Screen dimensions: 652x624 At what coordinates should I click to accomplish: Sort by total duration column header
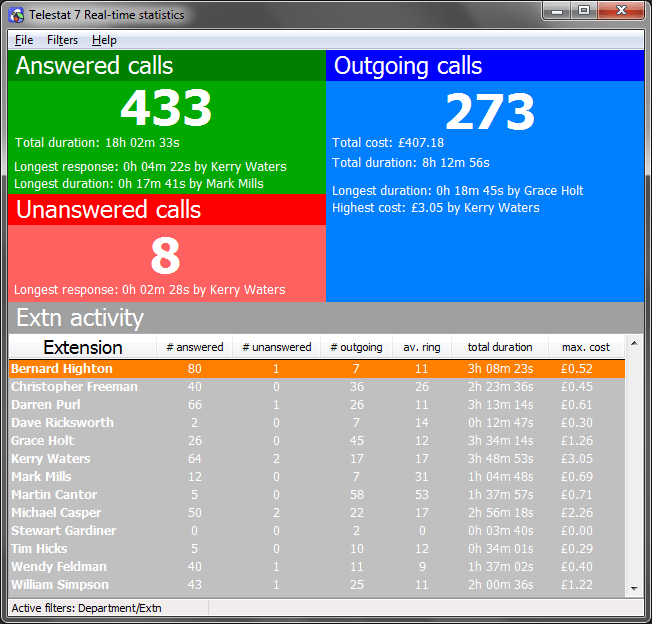[500, 347]
